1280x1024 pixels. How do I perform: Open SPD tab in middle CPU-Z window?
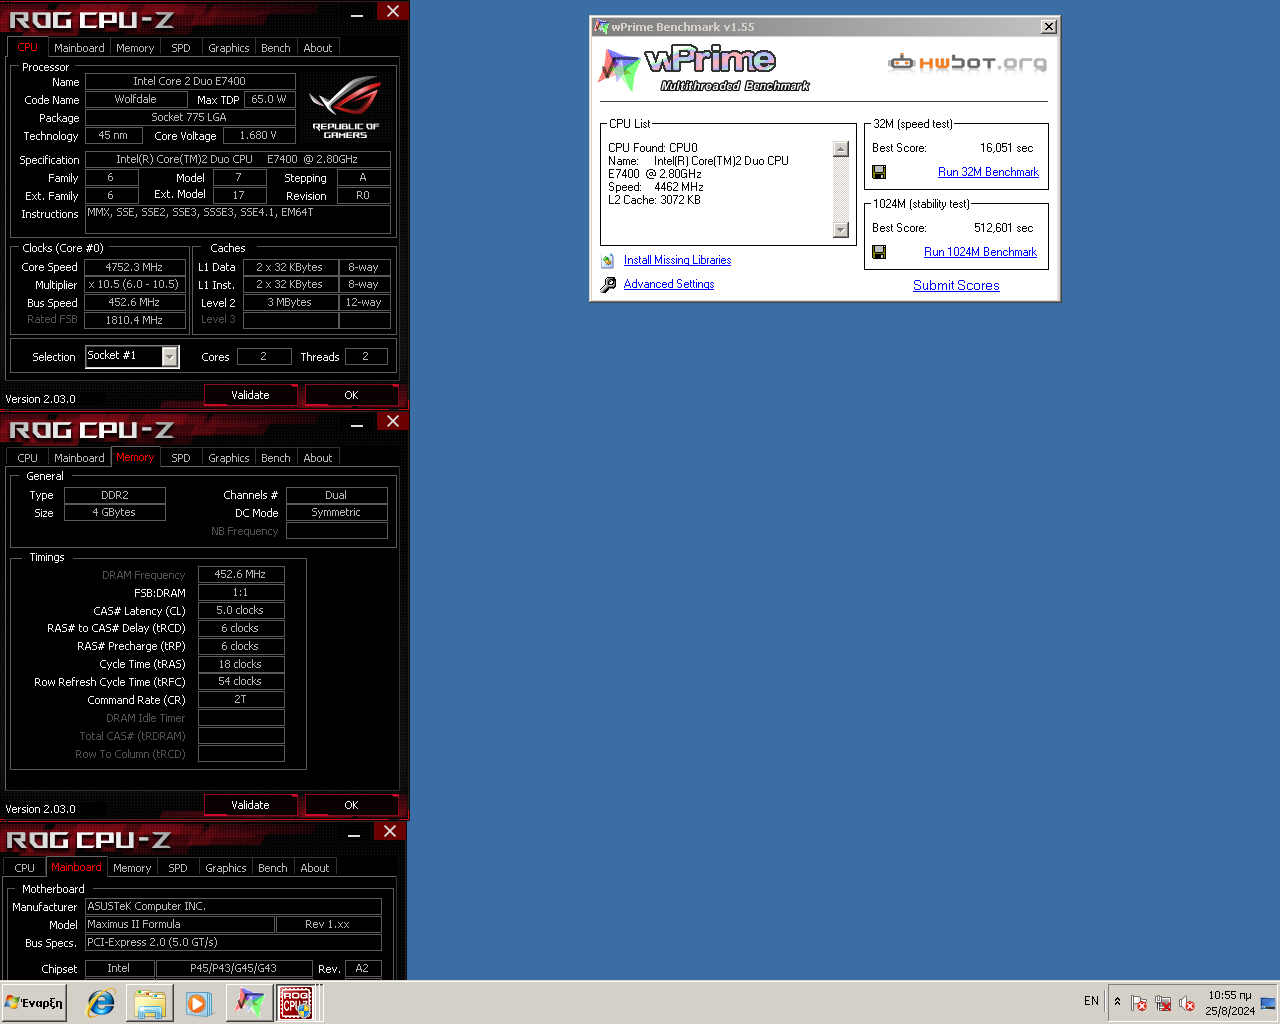pyautogui.click(x=181, y=458)
